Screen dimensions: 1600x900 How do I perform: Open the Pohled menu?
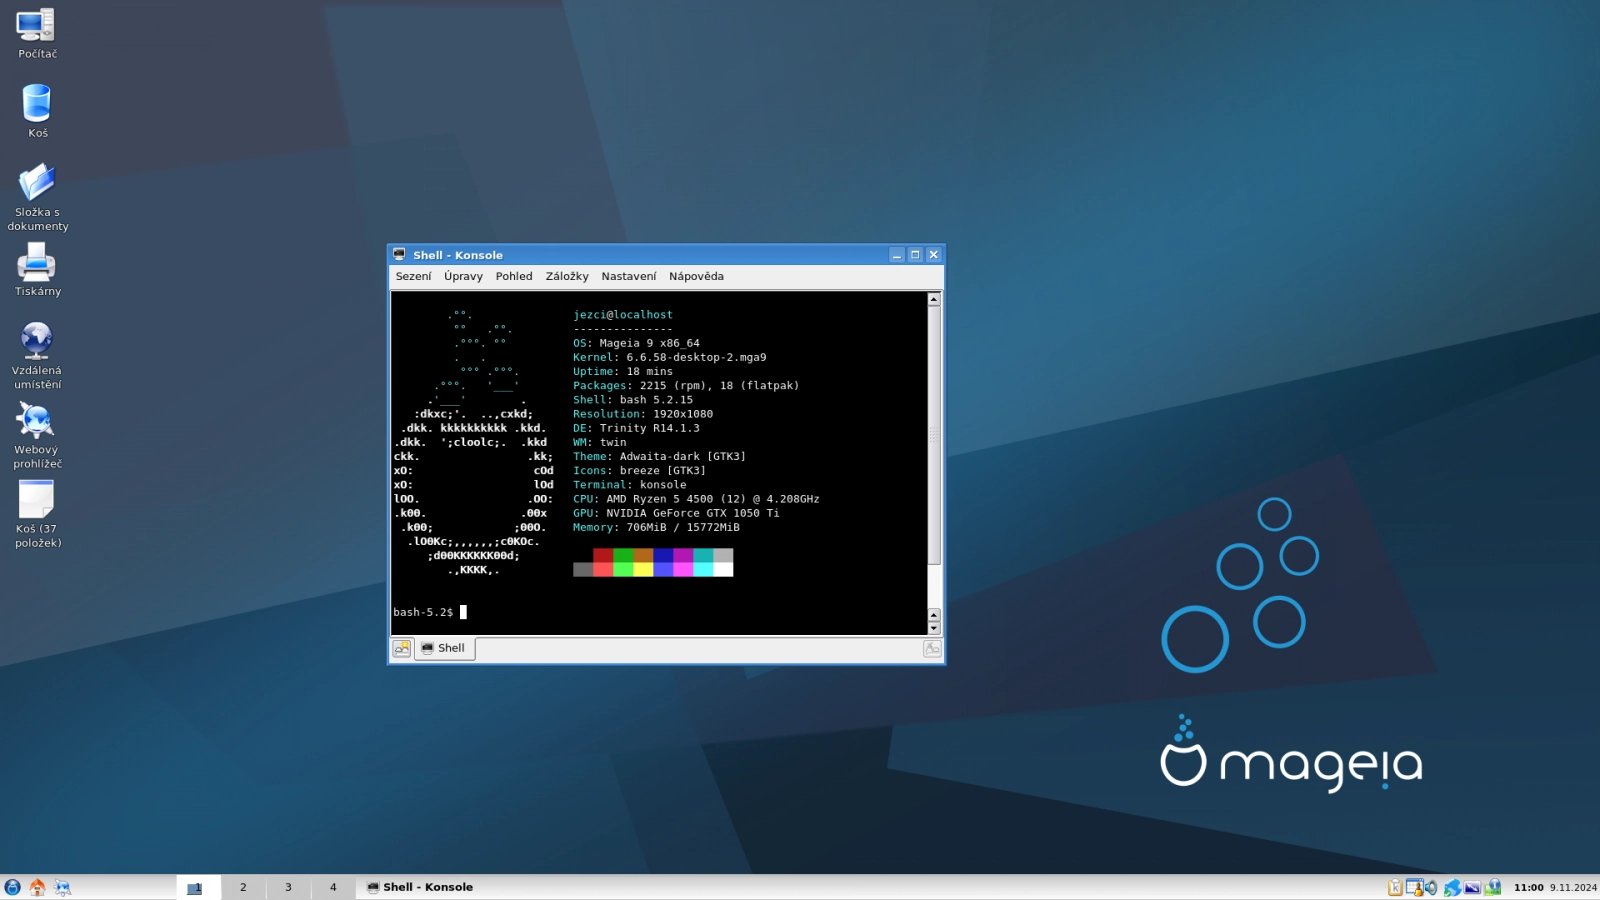[x=514, y=276]
